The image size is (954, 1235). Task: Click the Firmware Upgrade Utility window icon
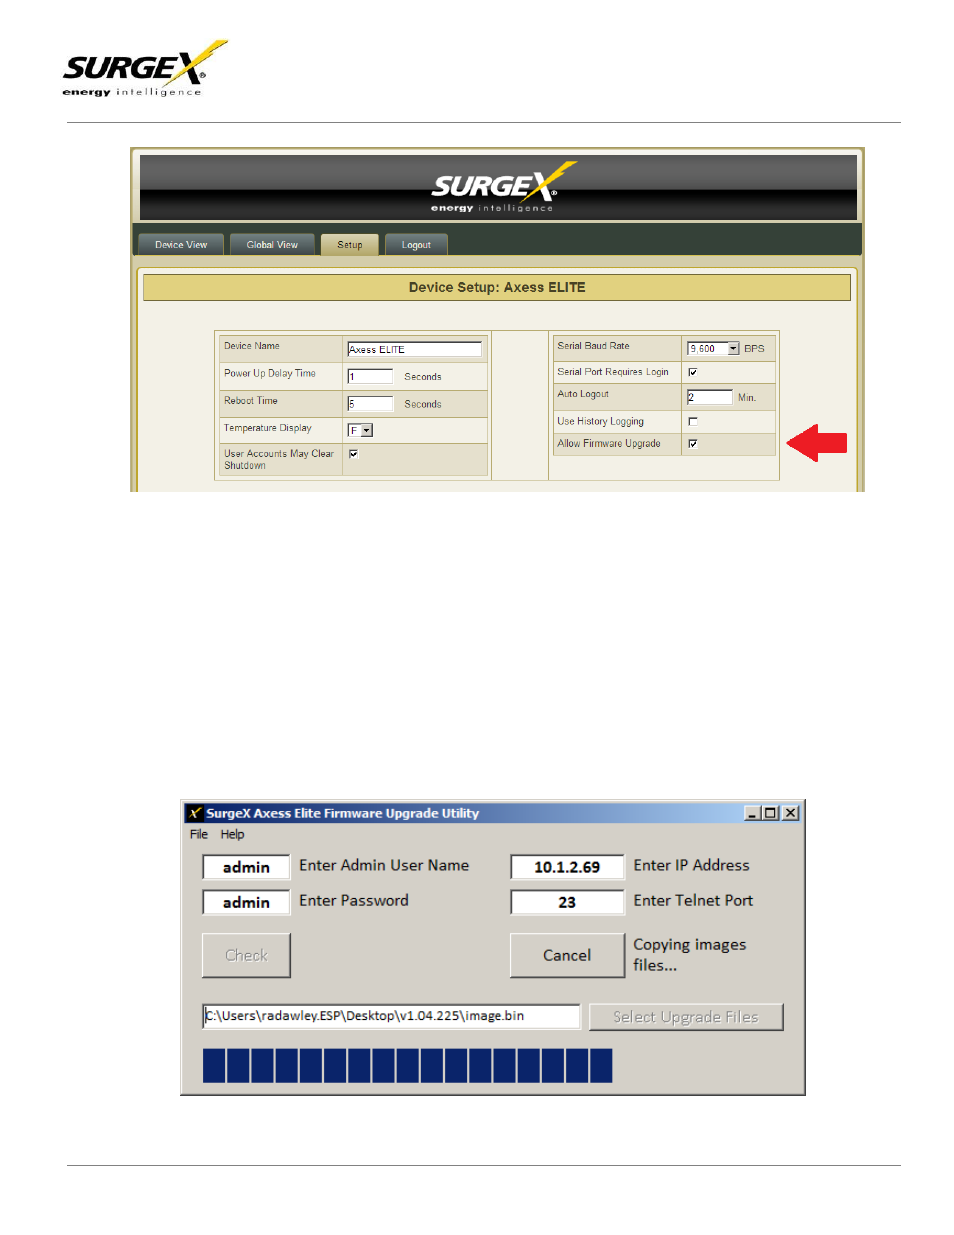[x=195, y=813]
